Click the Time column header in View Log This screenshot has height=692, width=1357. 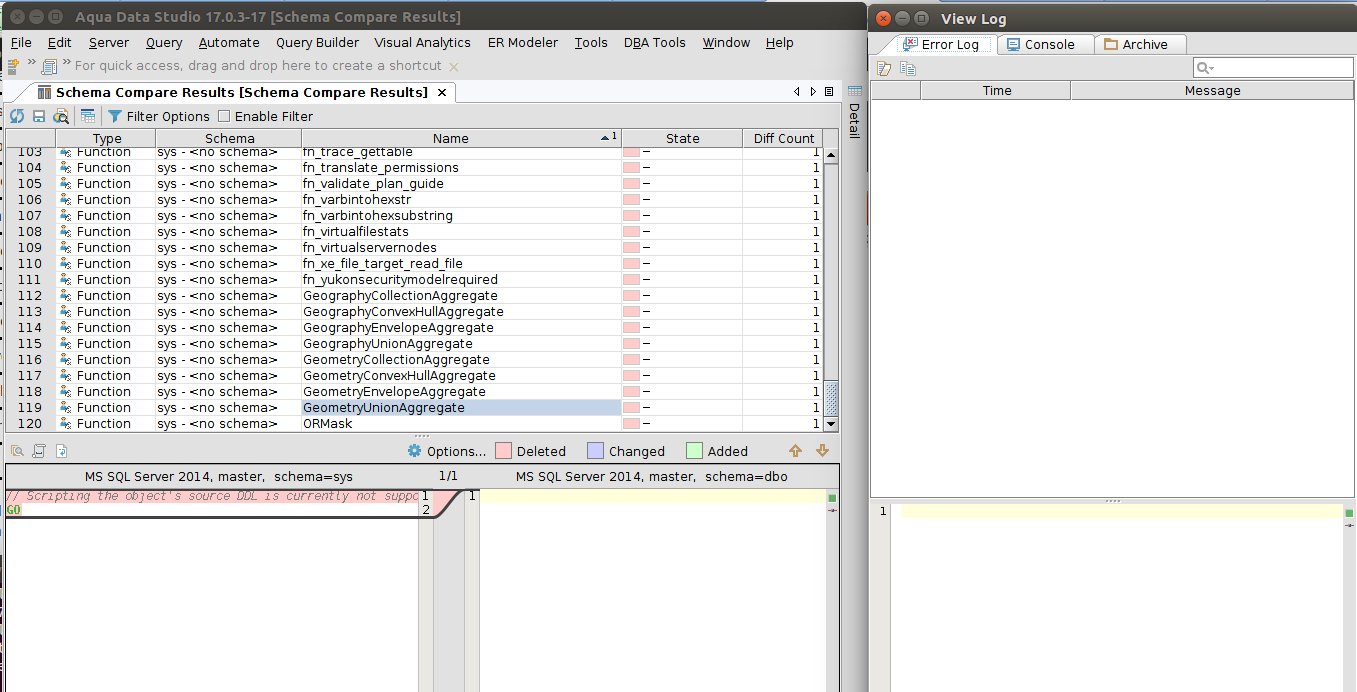[996, 90]
